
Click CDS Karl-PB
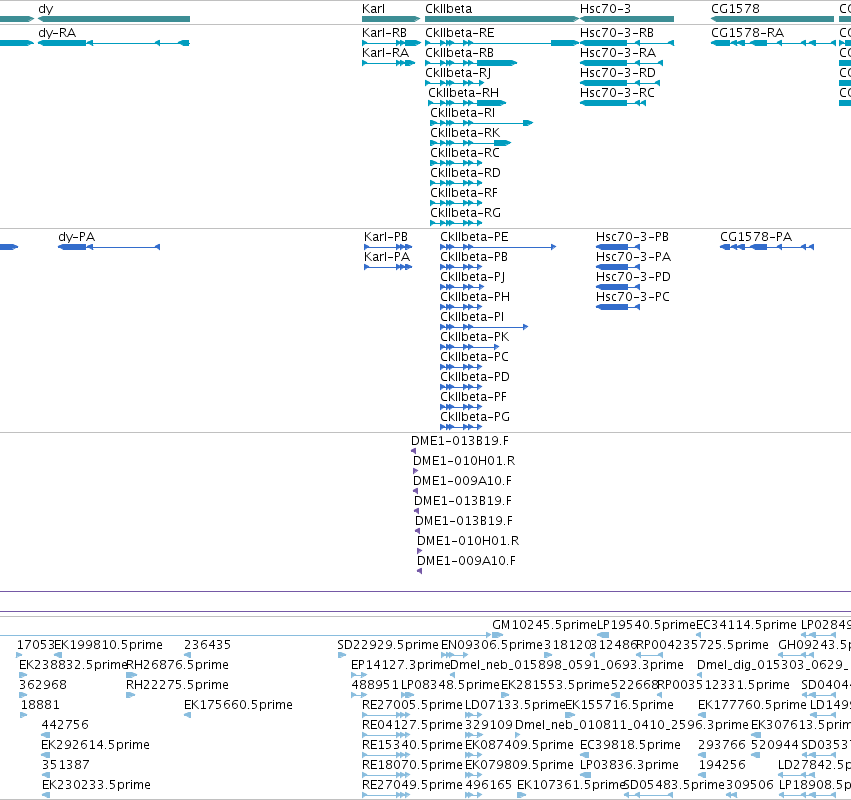[386, 237]
